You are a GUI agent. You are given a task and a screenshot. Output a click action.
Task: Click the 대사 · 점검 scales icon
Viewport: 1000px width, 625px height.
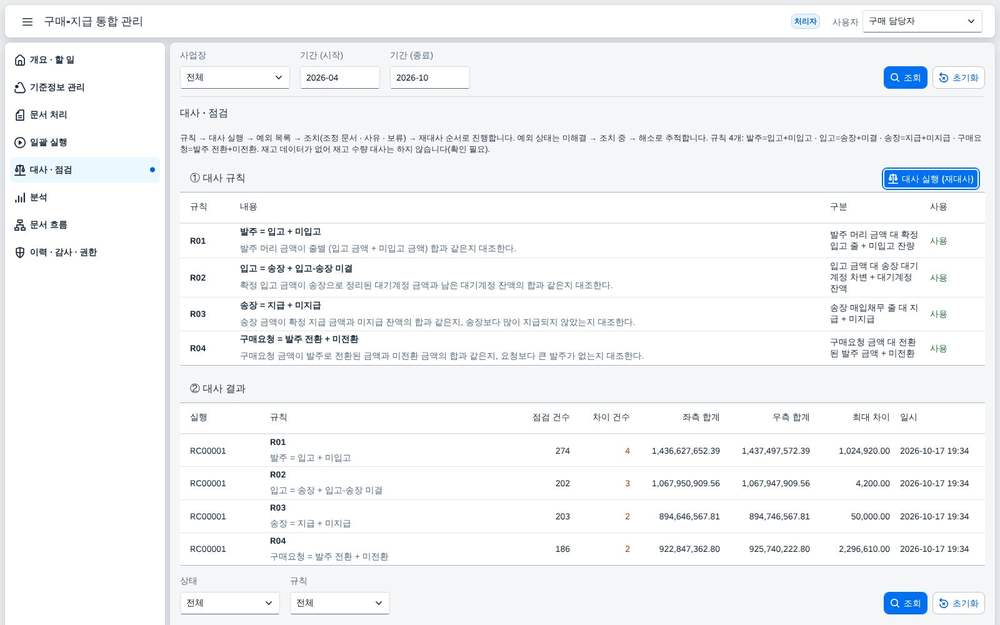point(20,170)
